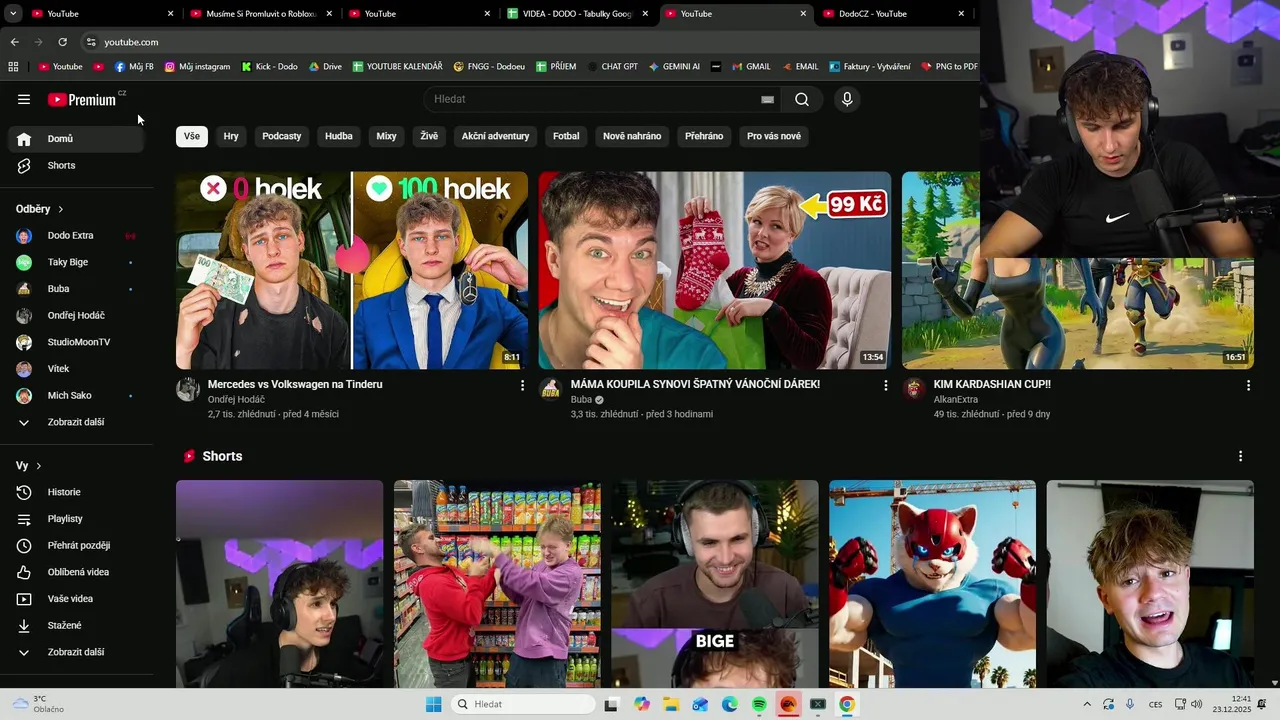Open the KIM KARDASHIAN CUP!! title
This screenshot has width=1280, height=720.
tap(992, 384)
